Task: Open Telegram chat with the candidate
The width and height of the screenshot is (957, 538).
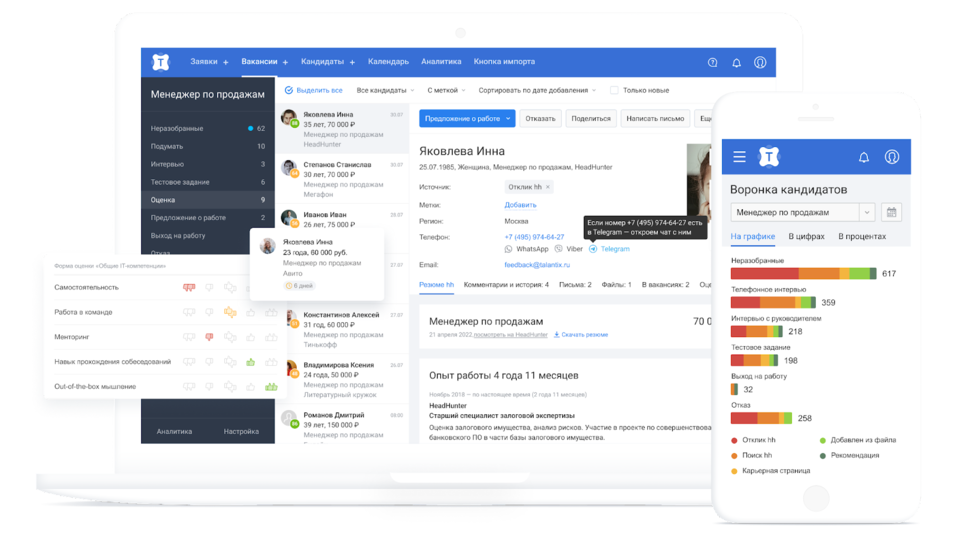Action: (614, 249)
